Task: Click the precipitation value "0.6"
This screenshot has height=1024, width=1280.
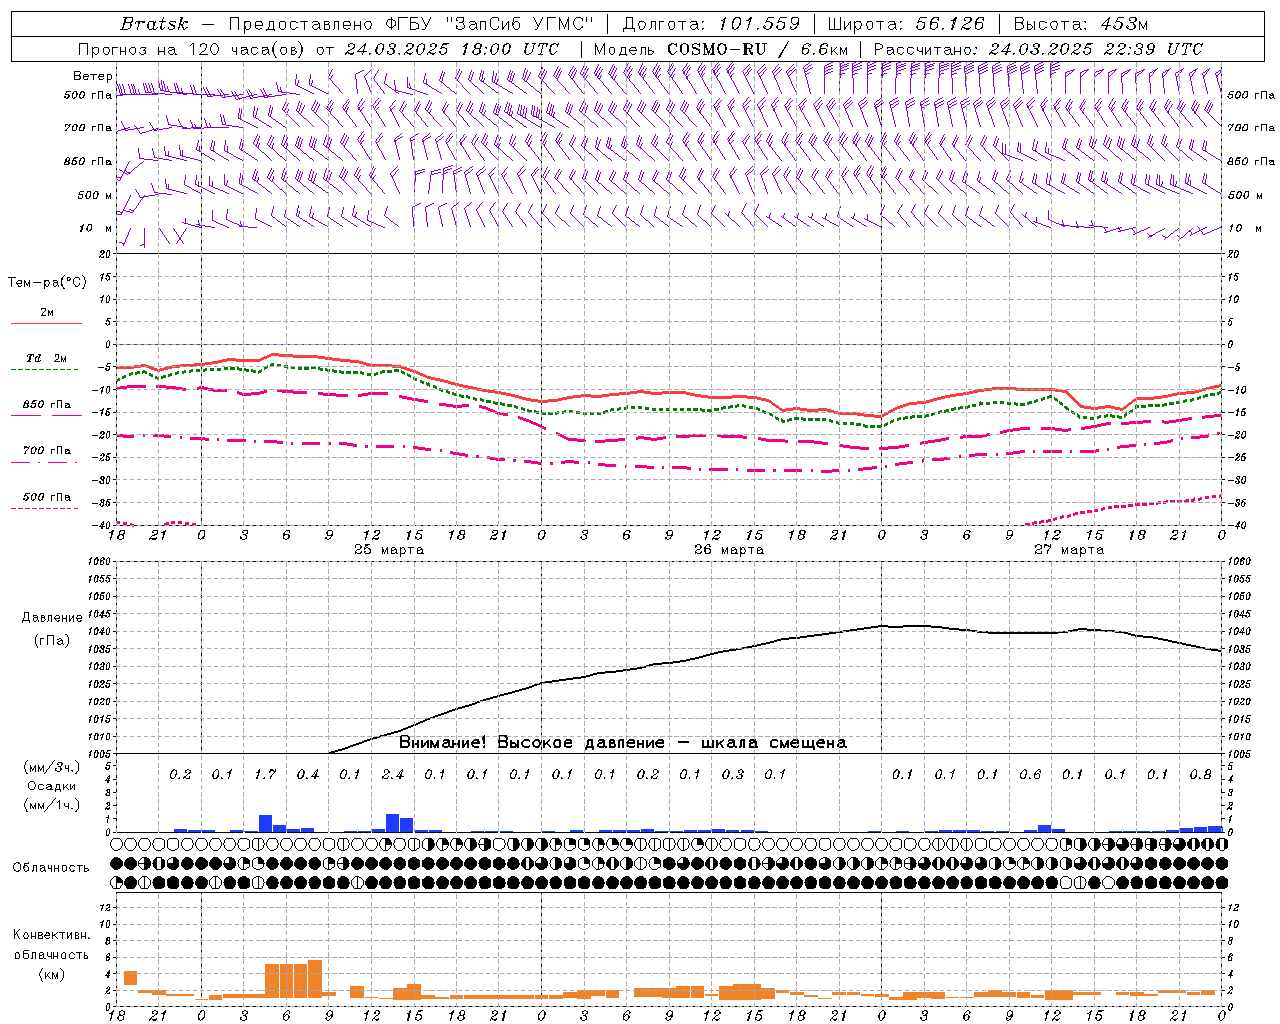Action: tap(1030, 774)
